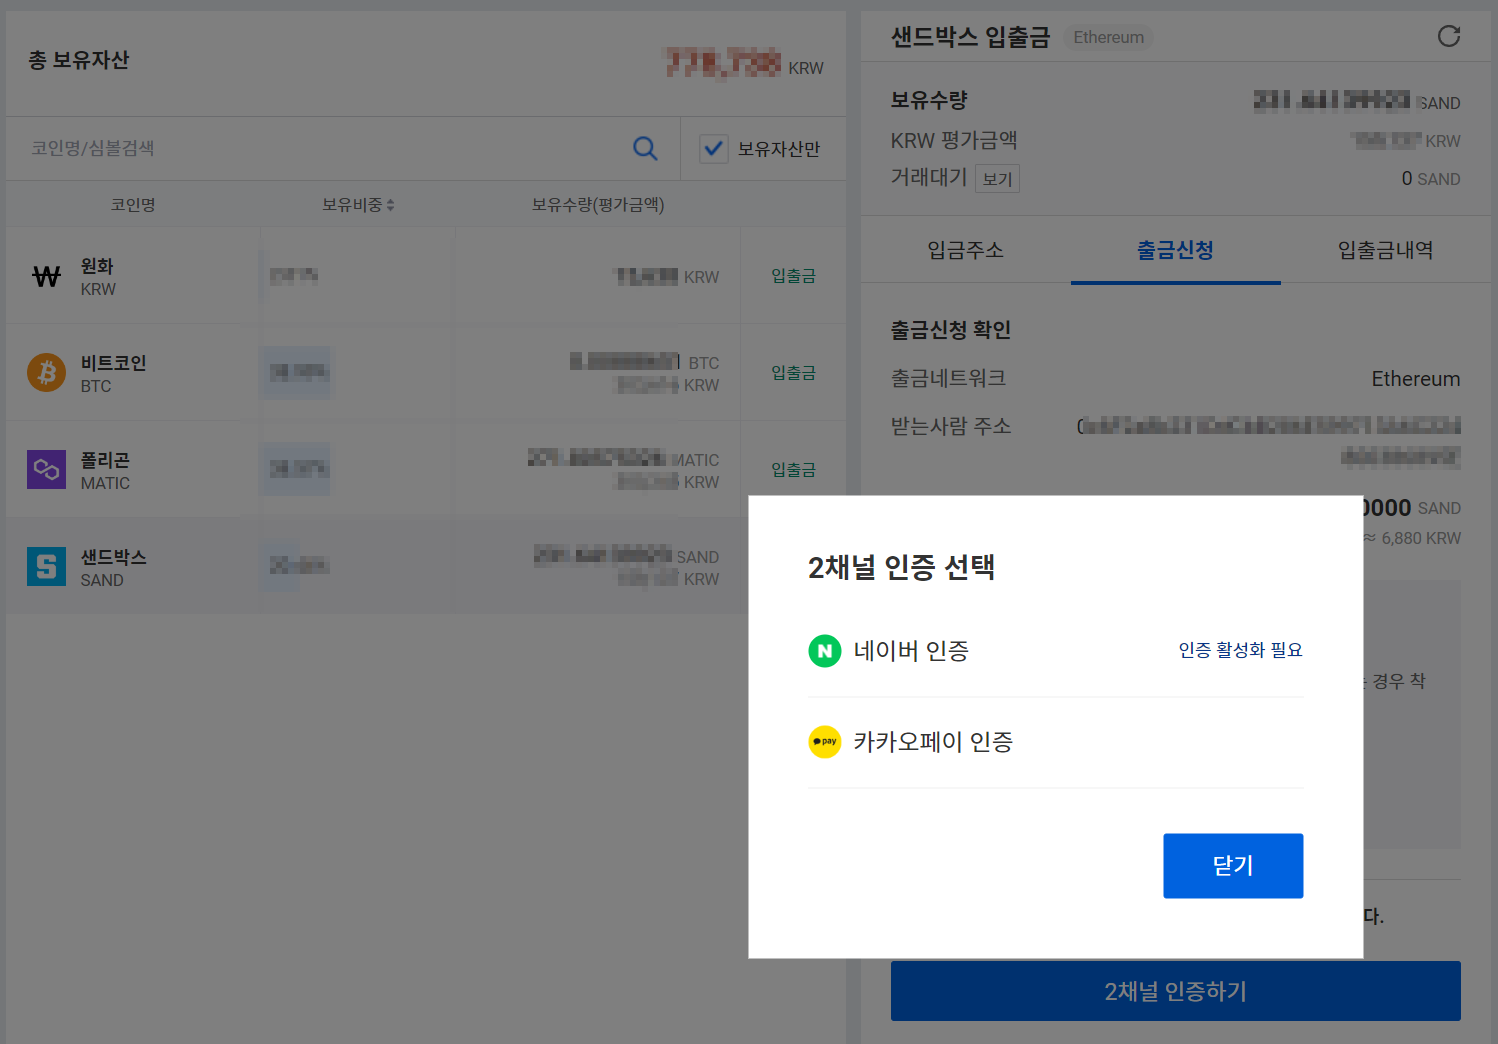Click the Sandbox SAND blue icon
Viewport: 1498px width, 1044px height.
[x=46, y=566]
